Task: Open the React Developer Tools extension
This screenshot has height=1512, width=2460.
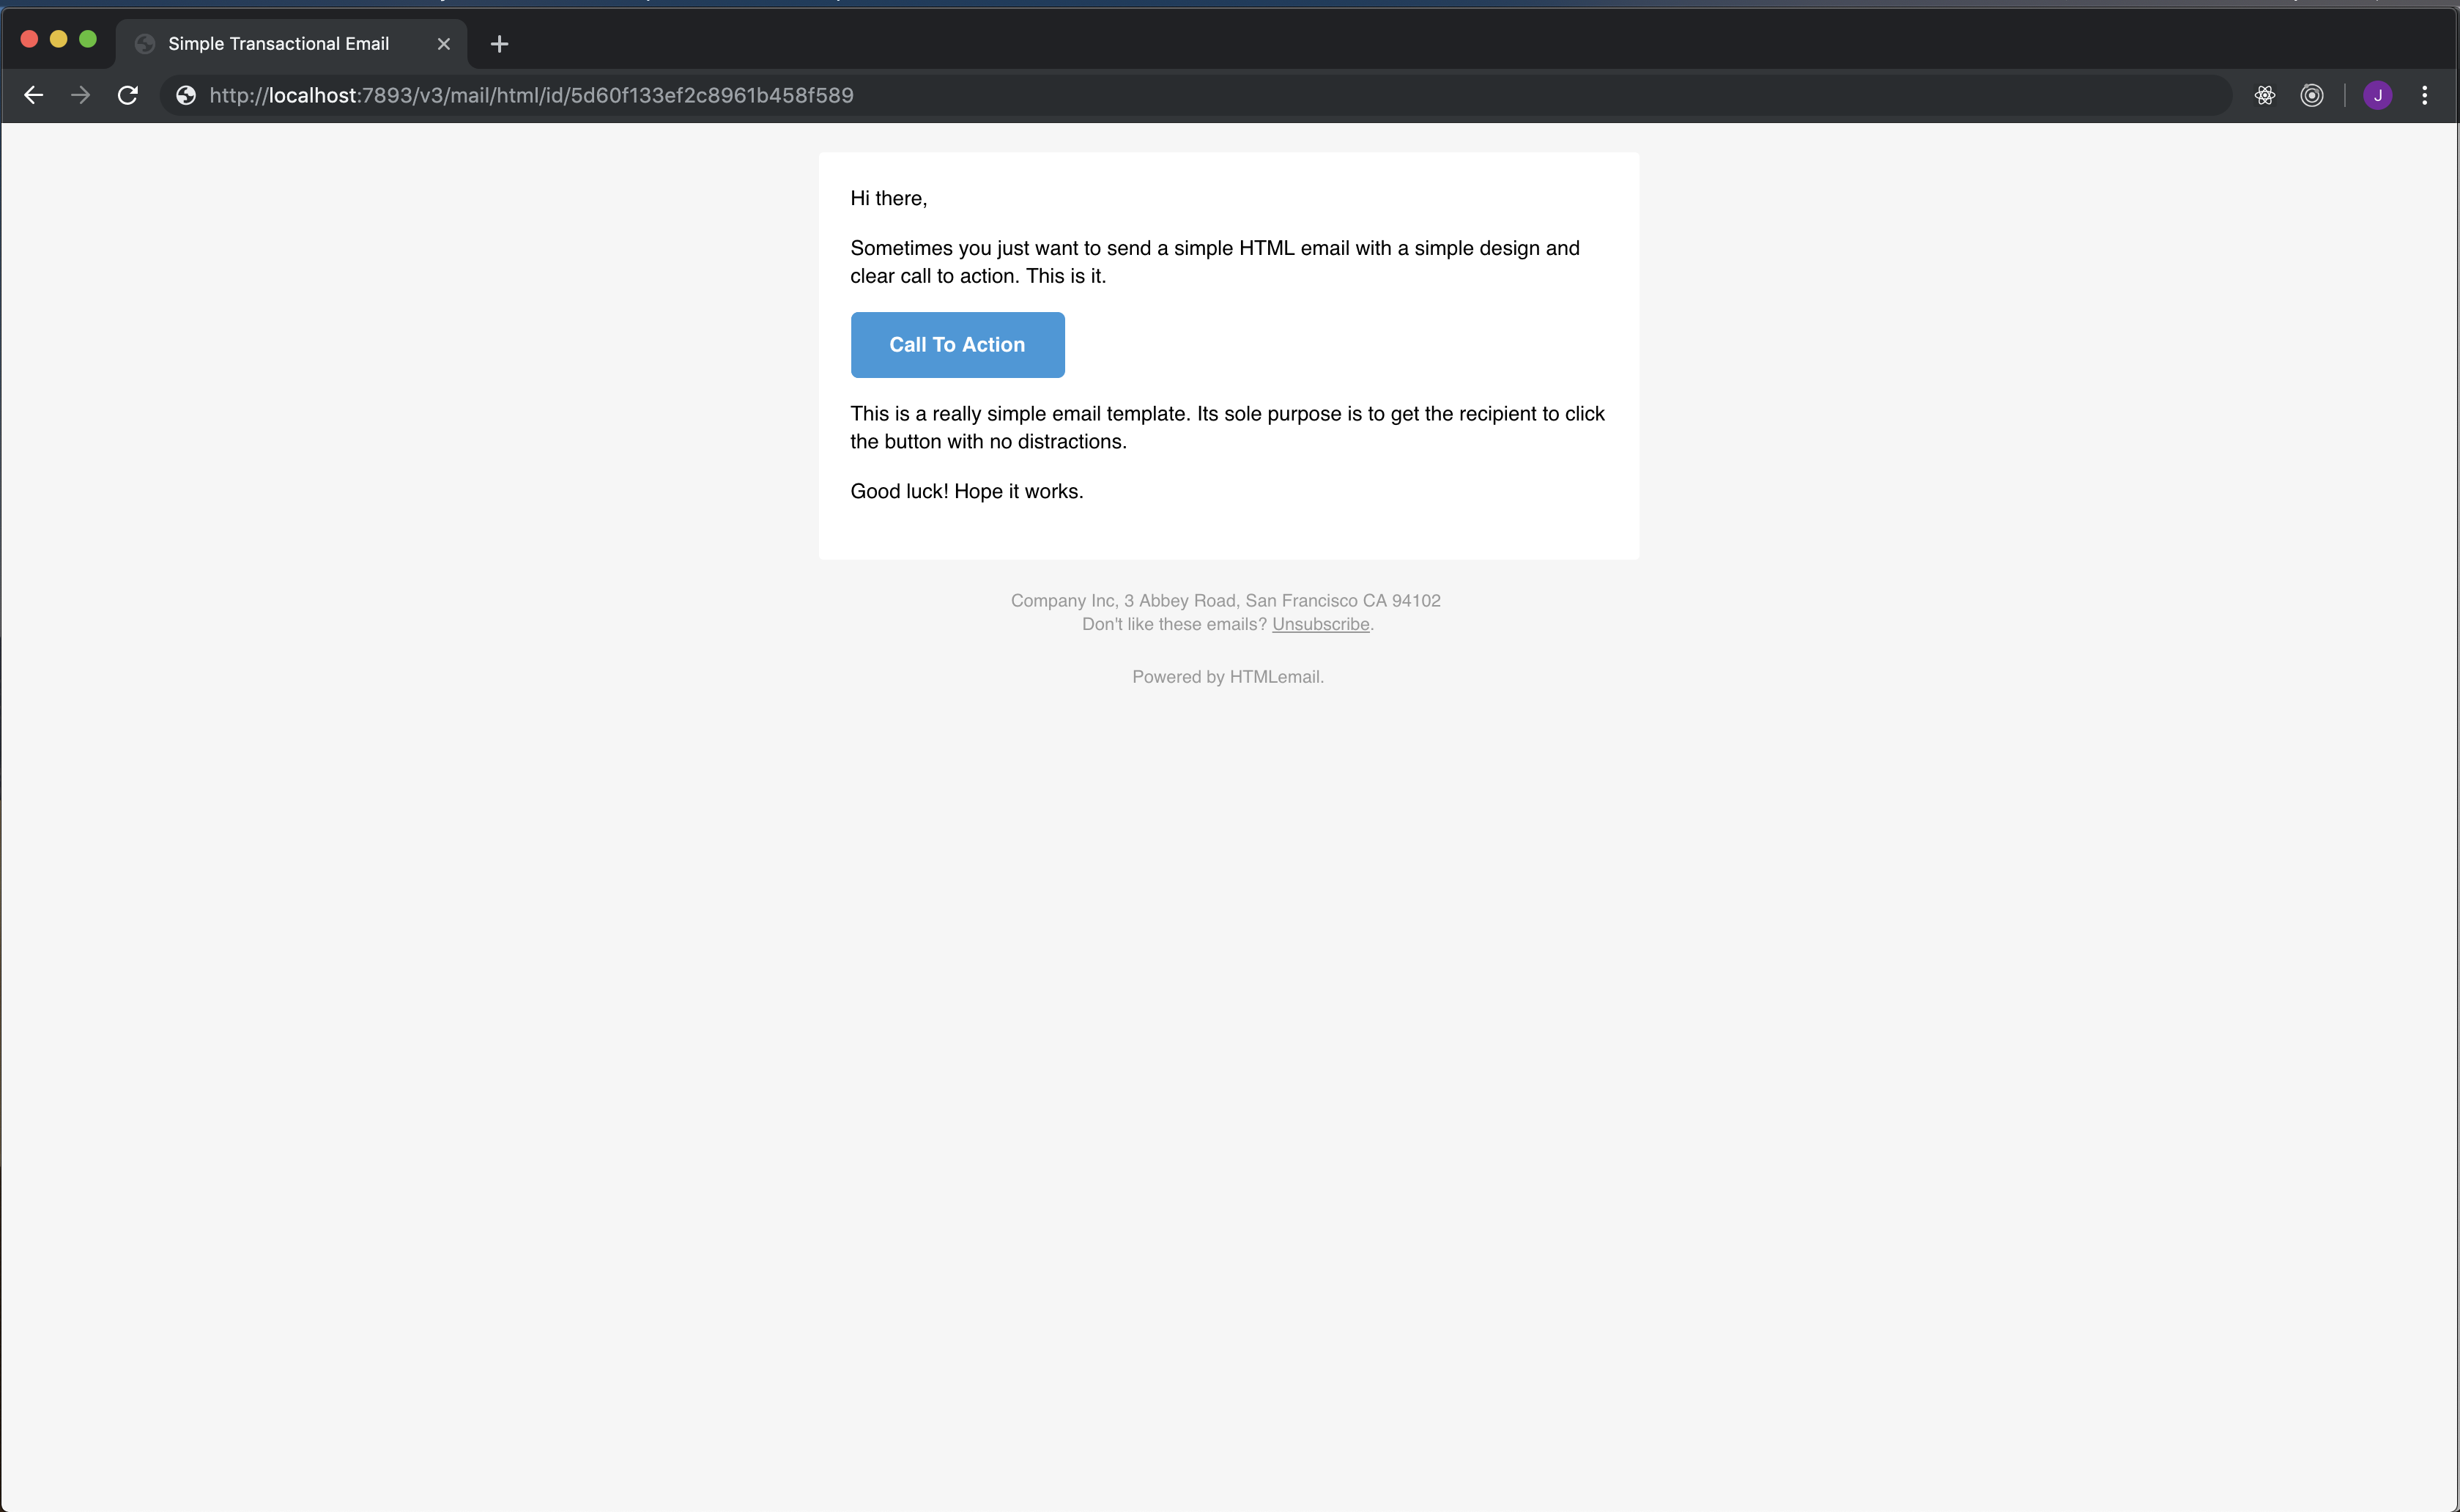Action: 2265,95
